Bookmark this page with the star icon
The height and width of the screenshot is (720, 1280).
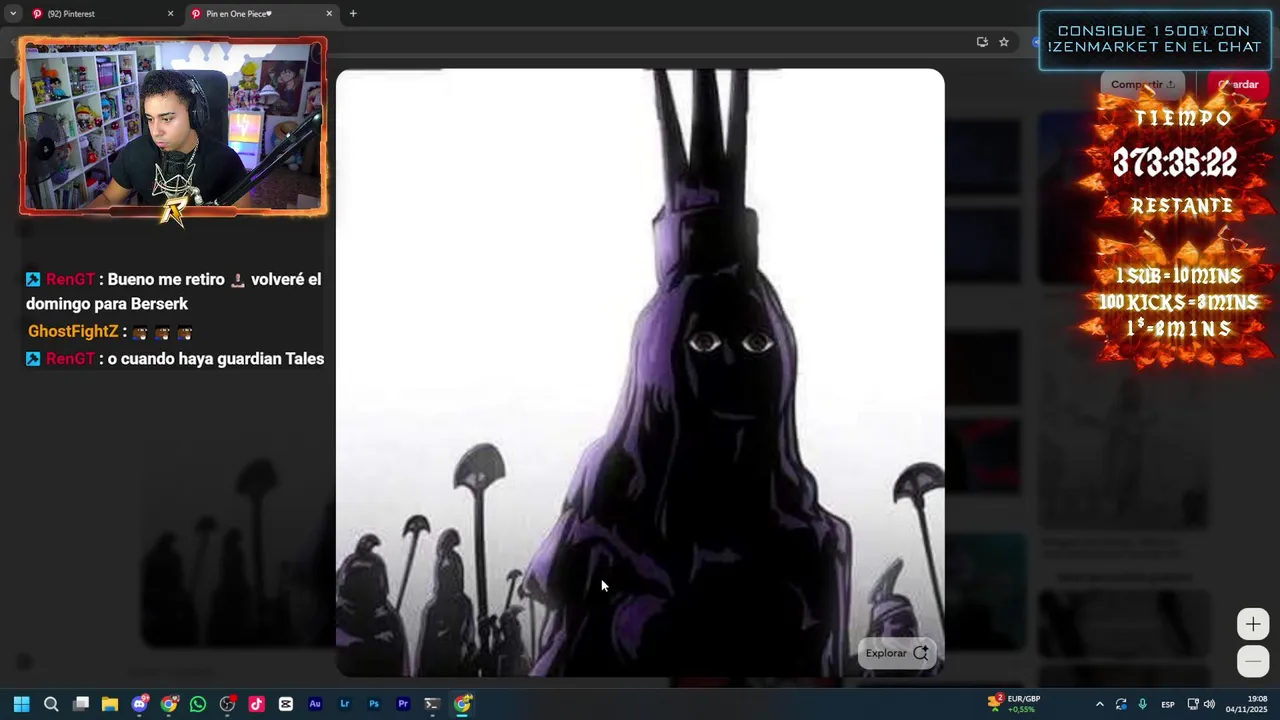1004,42
